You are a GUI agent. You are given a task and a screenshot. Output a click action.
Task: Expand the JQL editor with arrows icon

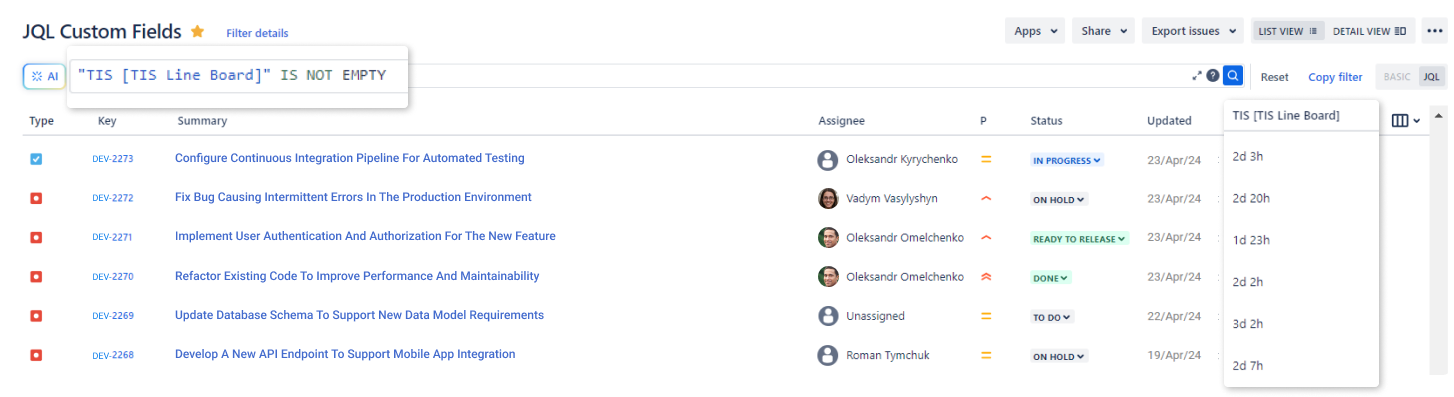coord(1197,76)
